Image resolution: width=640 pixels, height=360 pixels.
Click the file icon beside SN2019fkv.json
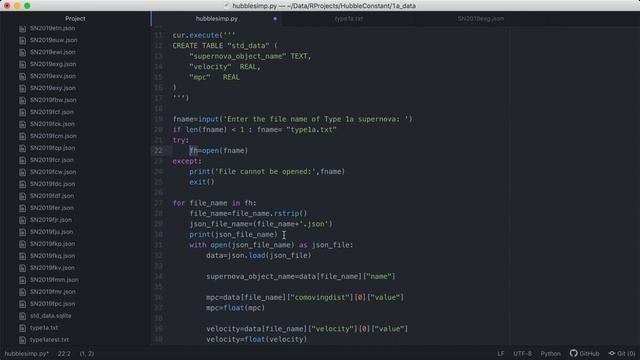(22, 268)
